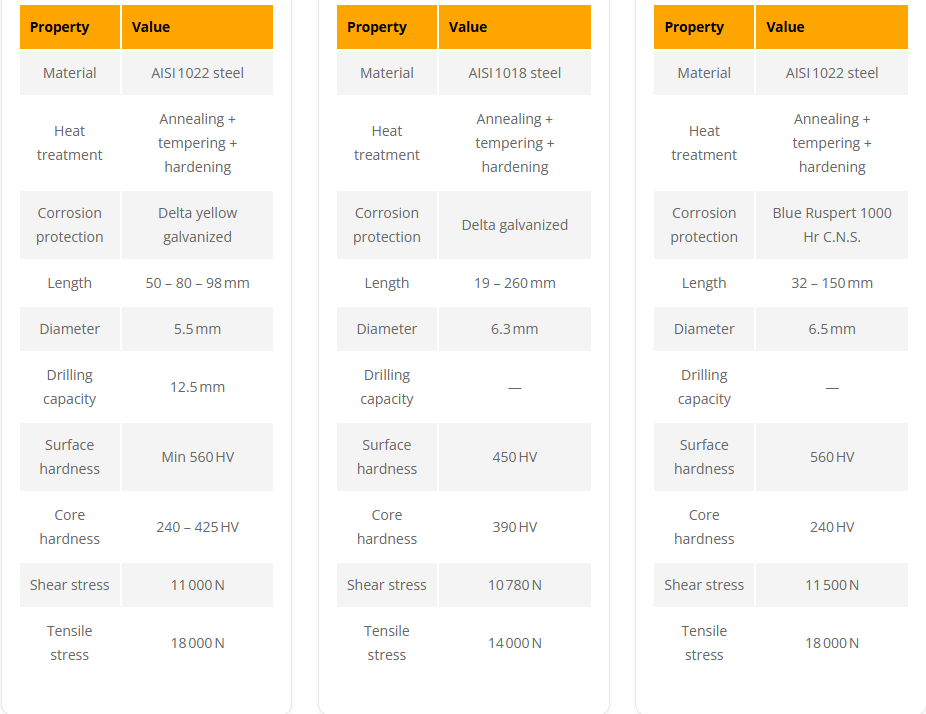
Task: Click the 11 500 N shear stress value
Action: 831,585
